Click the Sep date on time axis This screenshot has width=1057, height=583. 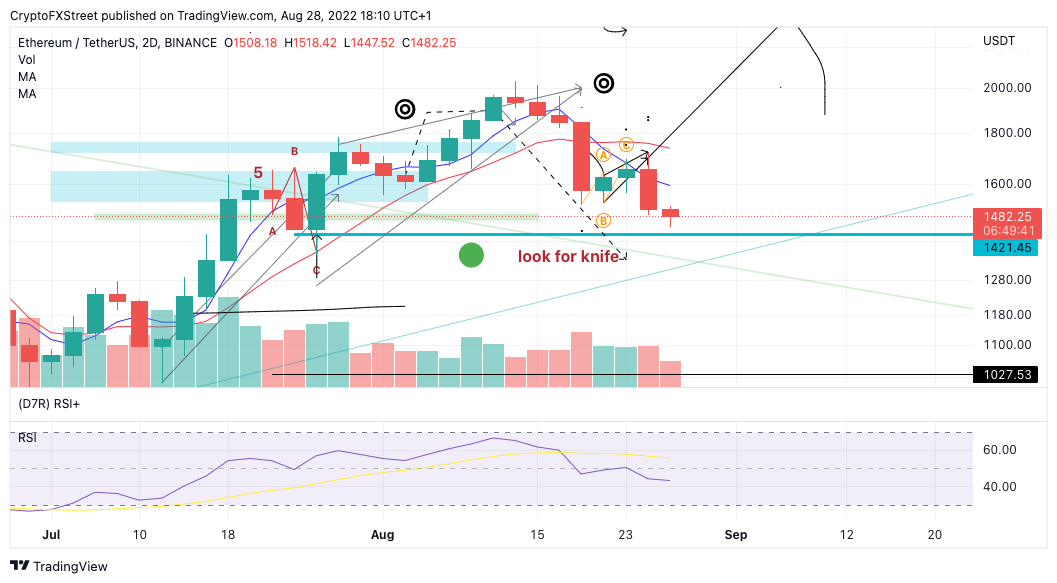click(x=735, y=534)
